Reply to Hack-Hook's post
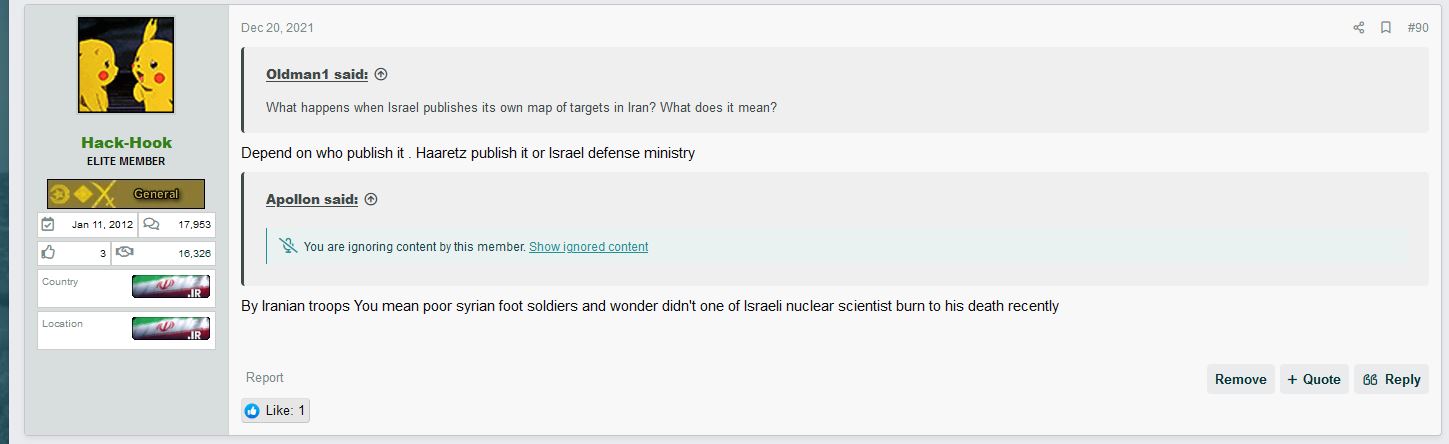The image size is (1449, 444). (x=1391, y=379)
